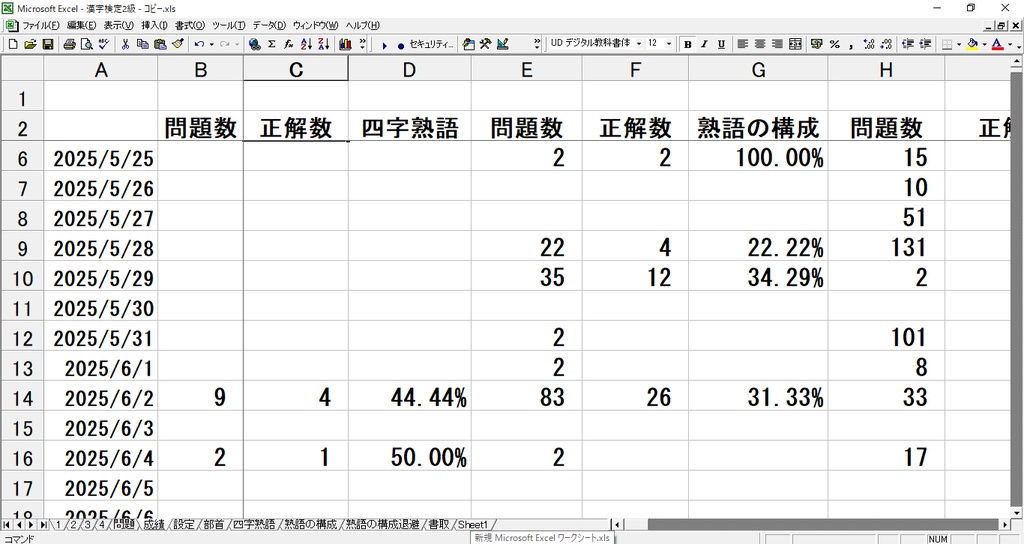Increase decimal places
1024x544 pixels.
869,44
